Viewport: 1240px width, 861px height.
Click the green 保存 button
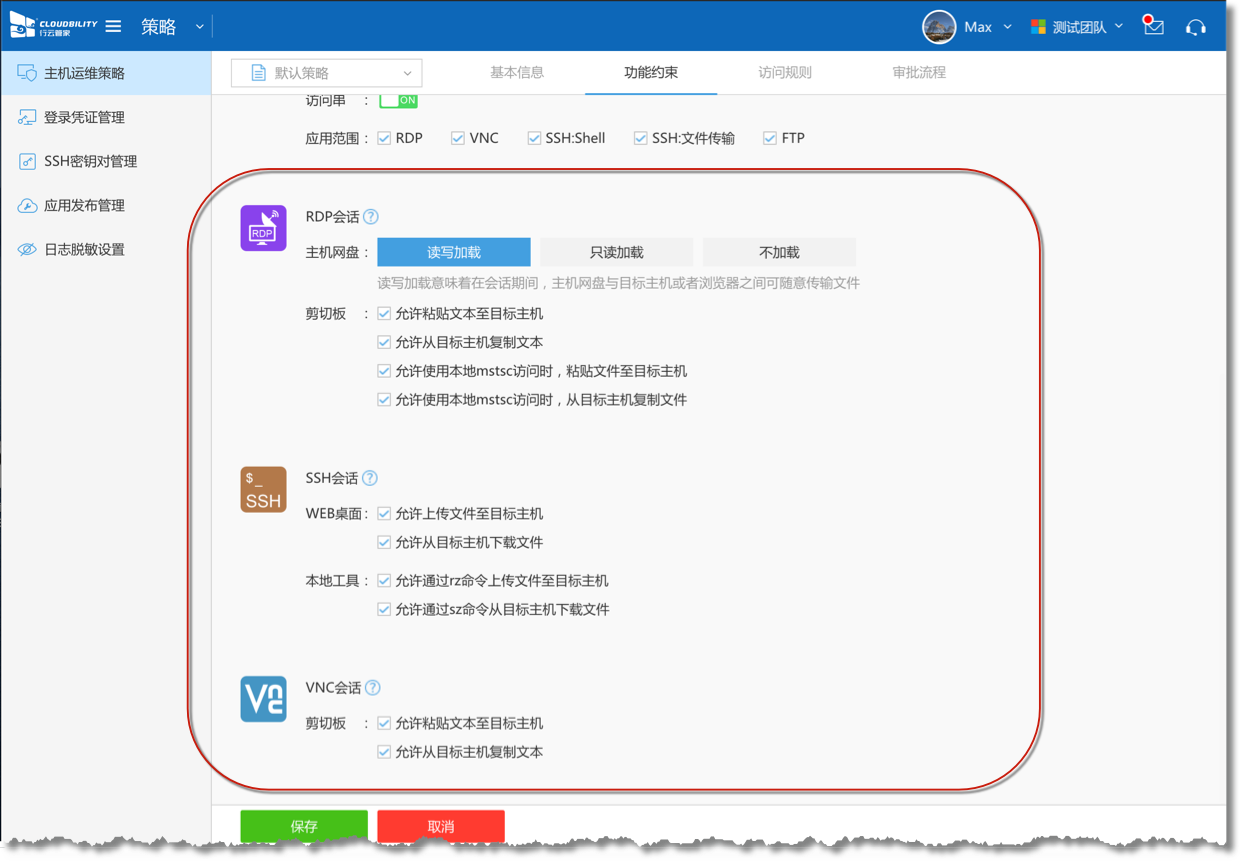304,827
